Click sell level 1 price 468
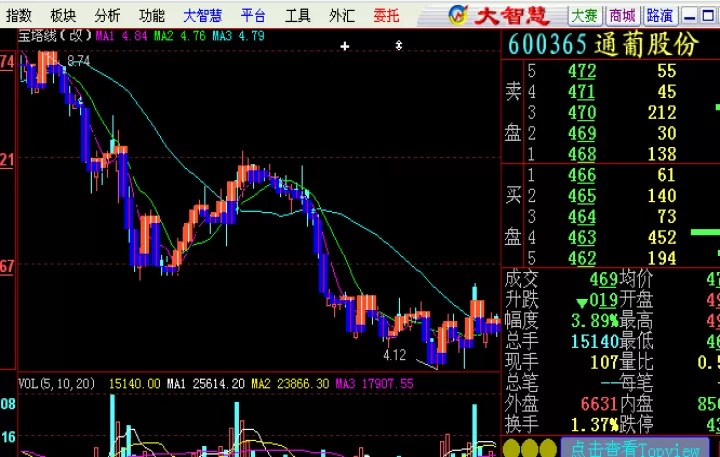The height and width of the screenshot is (457, 720). click(x=582, y=154)
